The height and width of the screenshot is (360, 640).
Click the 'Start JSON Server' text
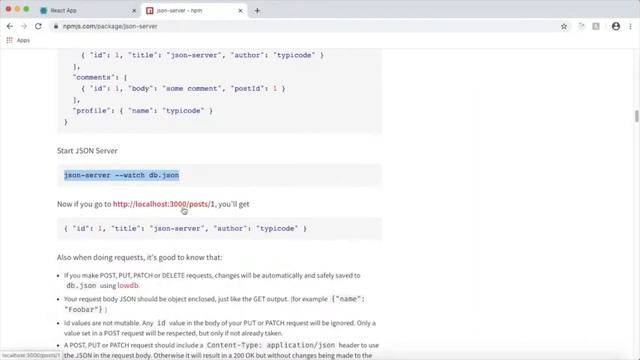[x=87, y=151]
